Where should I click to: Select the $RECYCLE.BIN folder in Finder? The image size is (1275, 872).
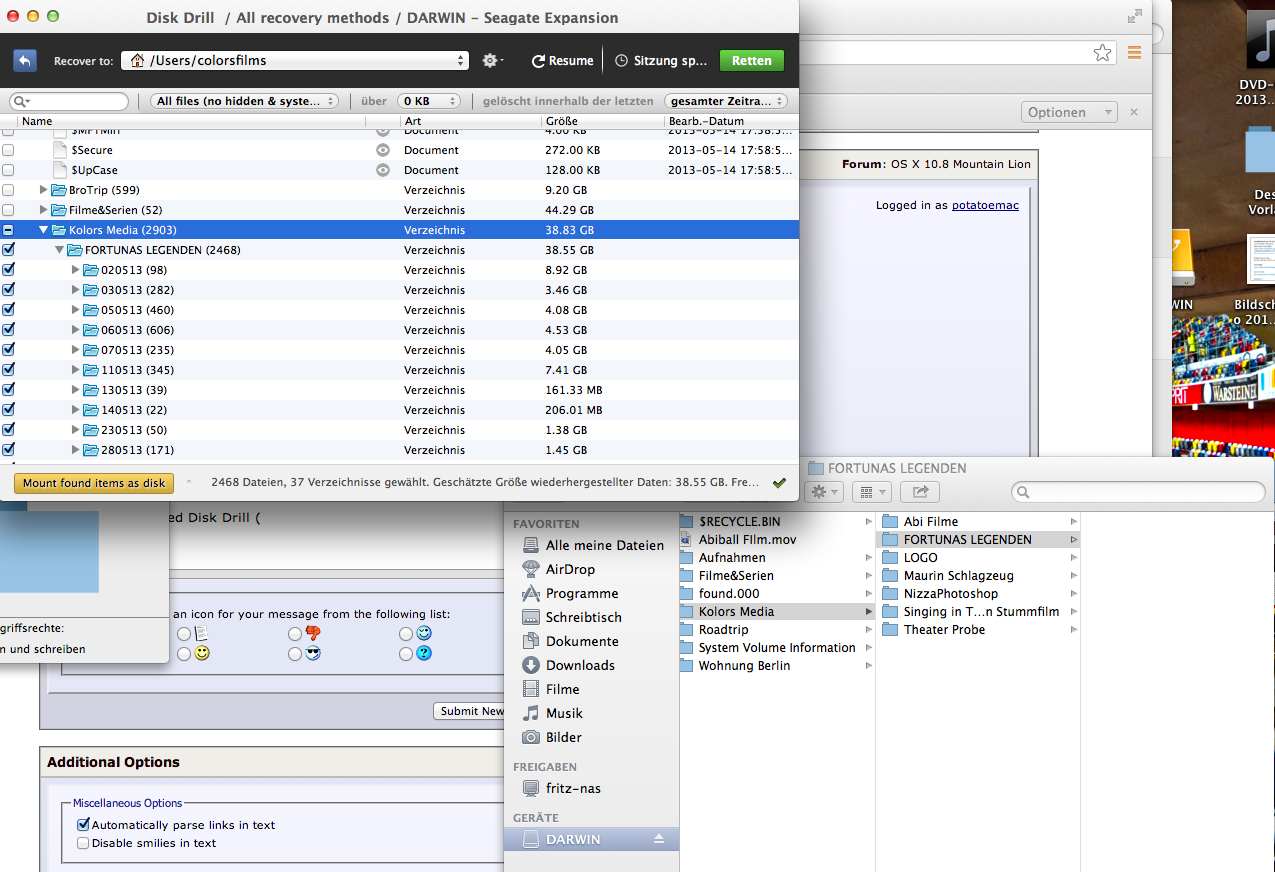[777, 521]
